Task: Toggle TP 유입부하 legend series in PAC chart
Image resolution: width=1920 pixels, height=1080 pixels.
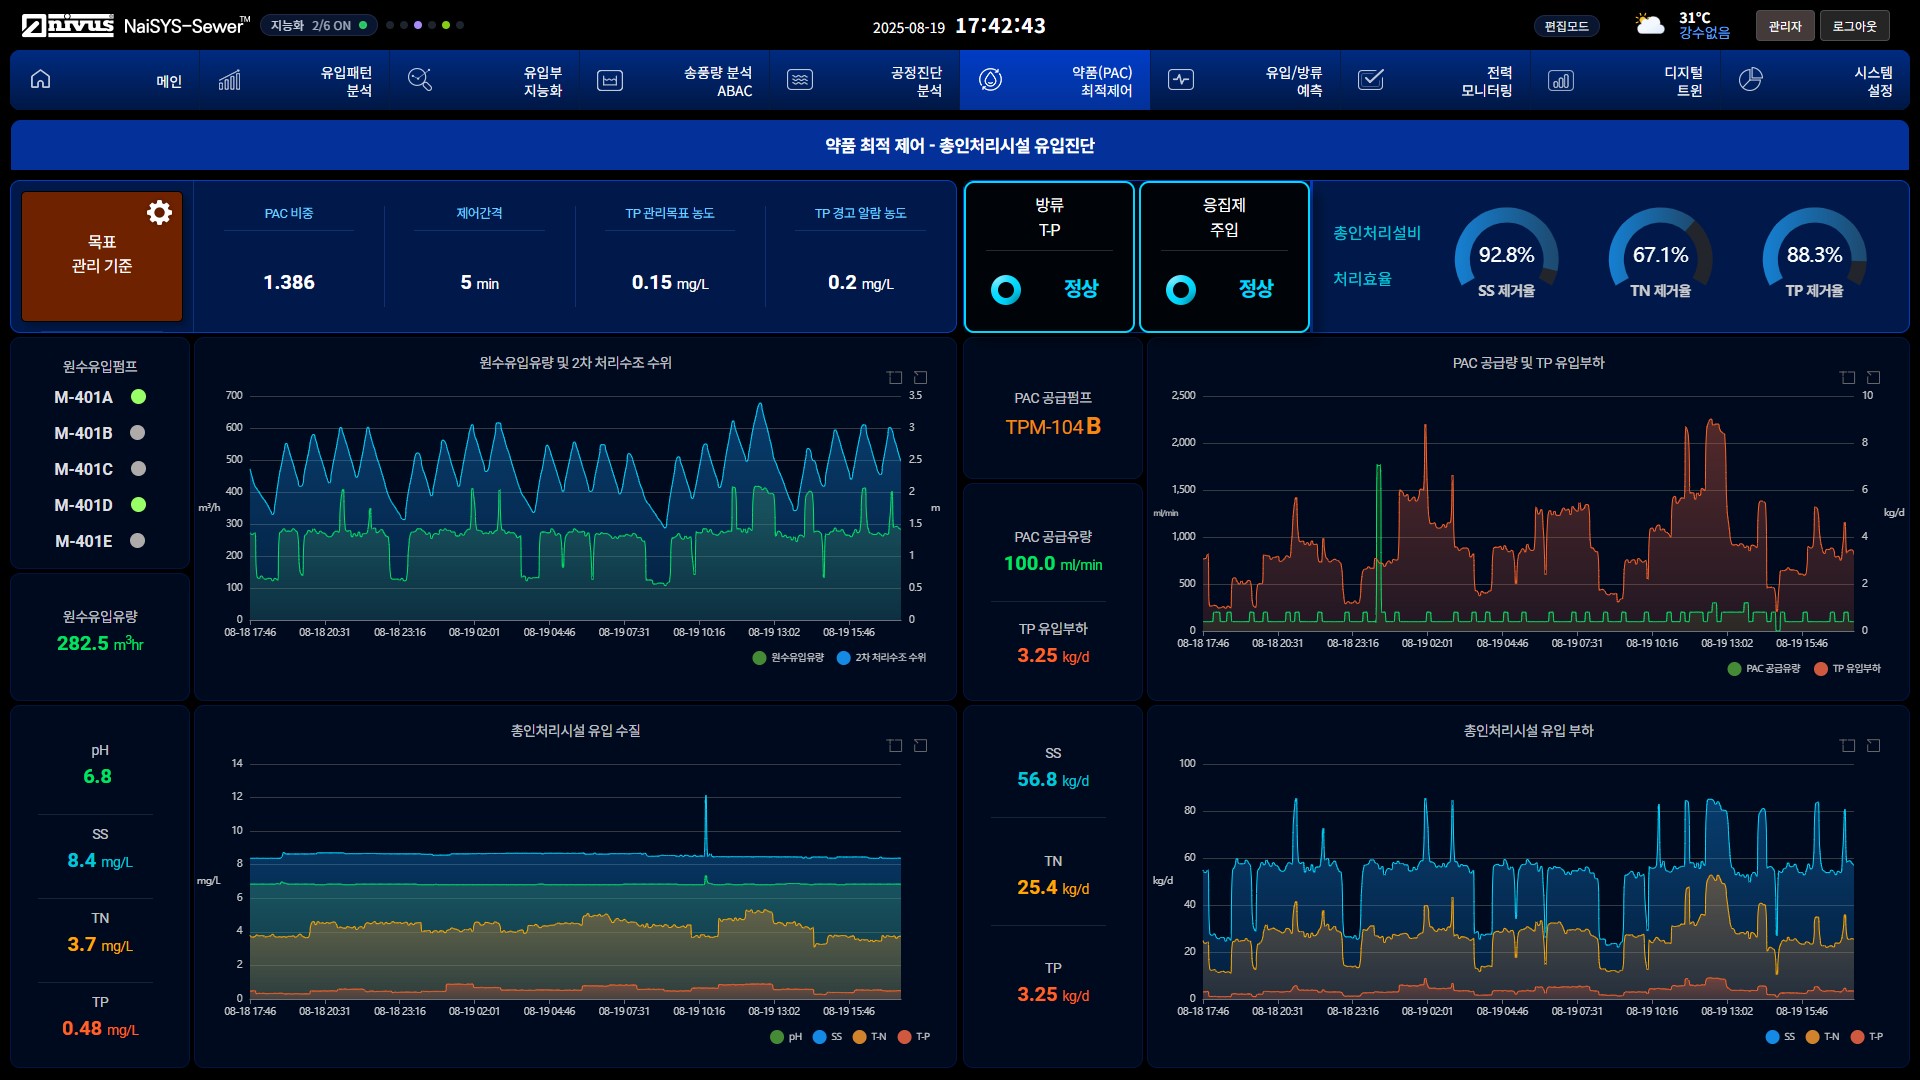Action: [1848, 668]
